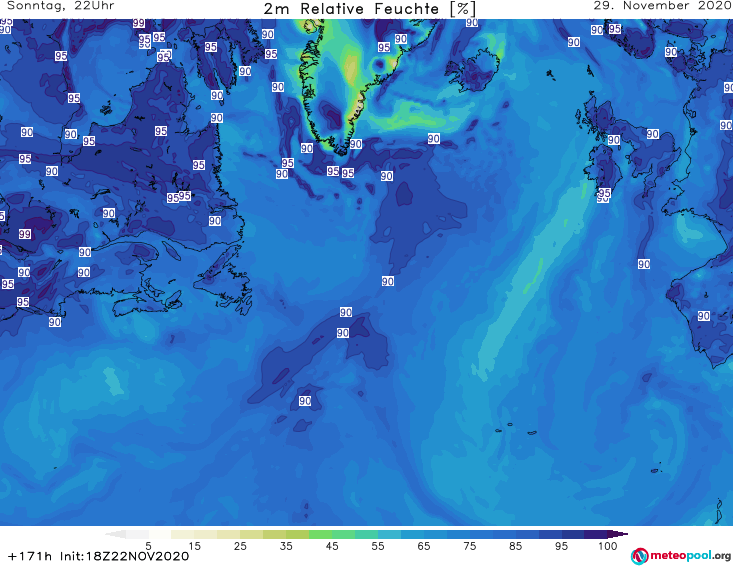Click the legend value "75"
Image resolution: width=733 pixels, height=566 pixels.
tap(470, 546)
